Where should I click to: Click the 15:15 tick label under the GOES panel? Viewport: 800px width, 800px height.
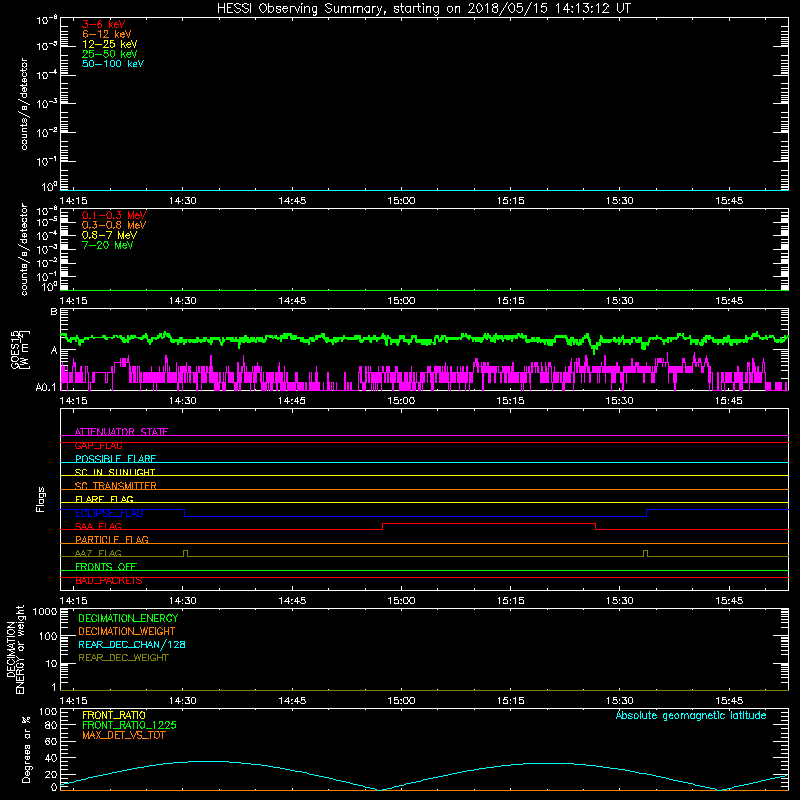(510, 401)
